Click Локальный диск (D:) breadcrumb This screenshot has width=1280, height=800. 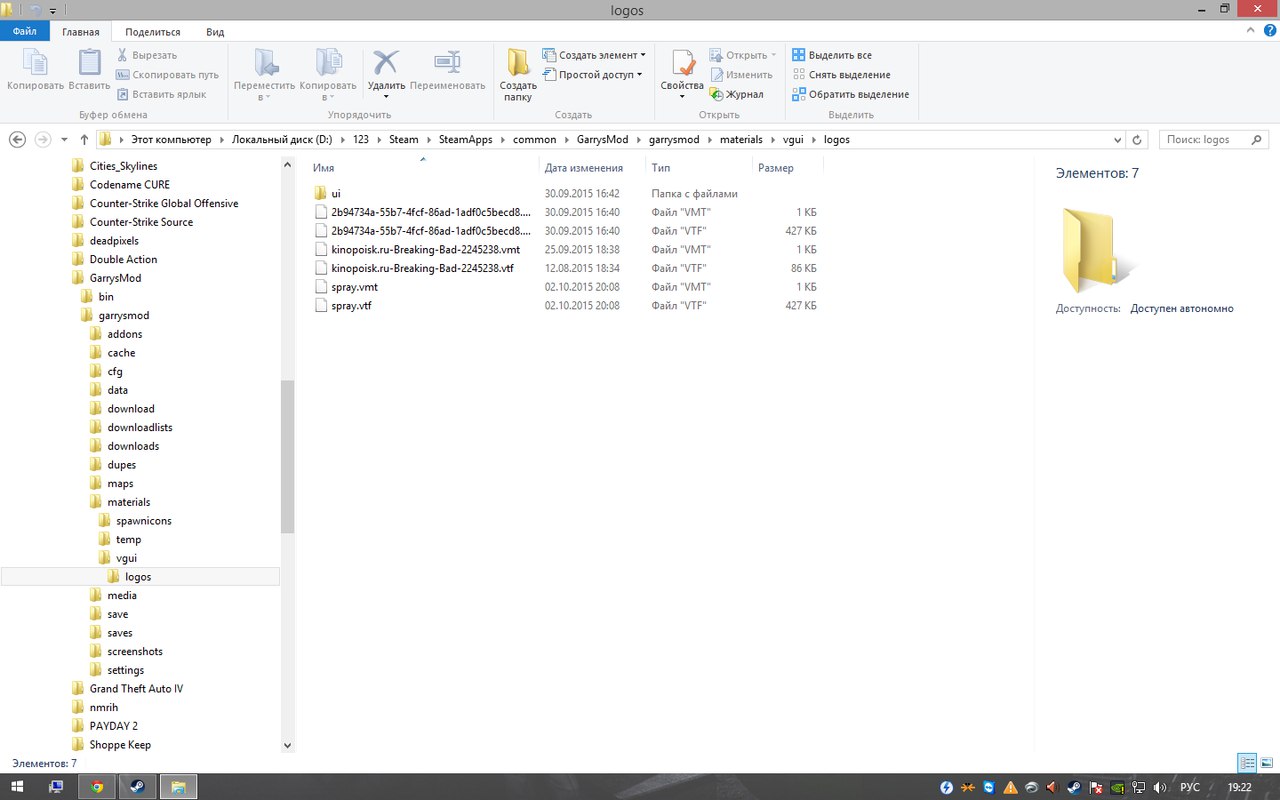click(282, 140)
